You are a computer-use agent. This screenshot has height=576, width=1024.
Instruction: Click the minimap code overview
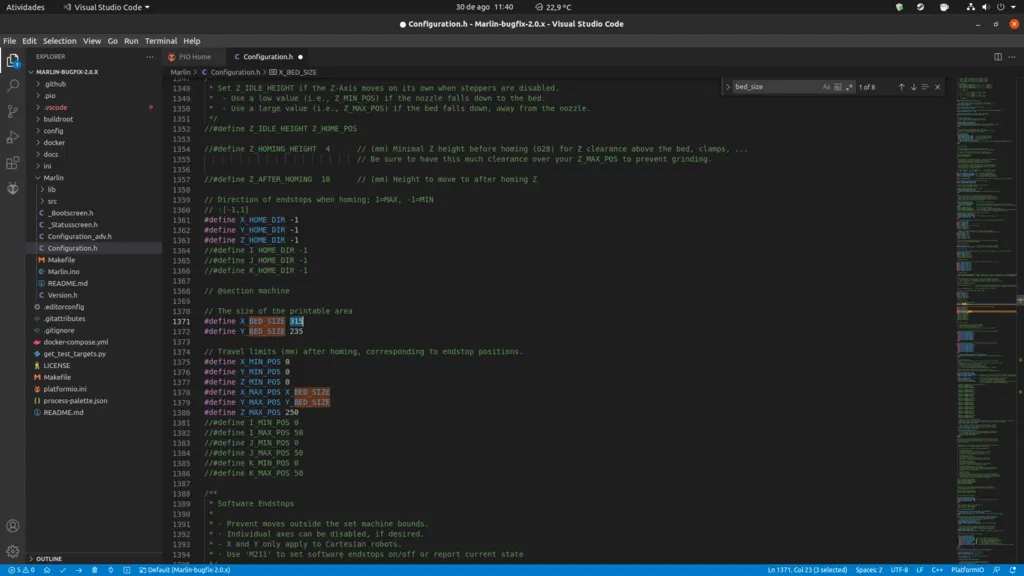[x=986, y=320]
